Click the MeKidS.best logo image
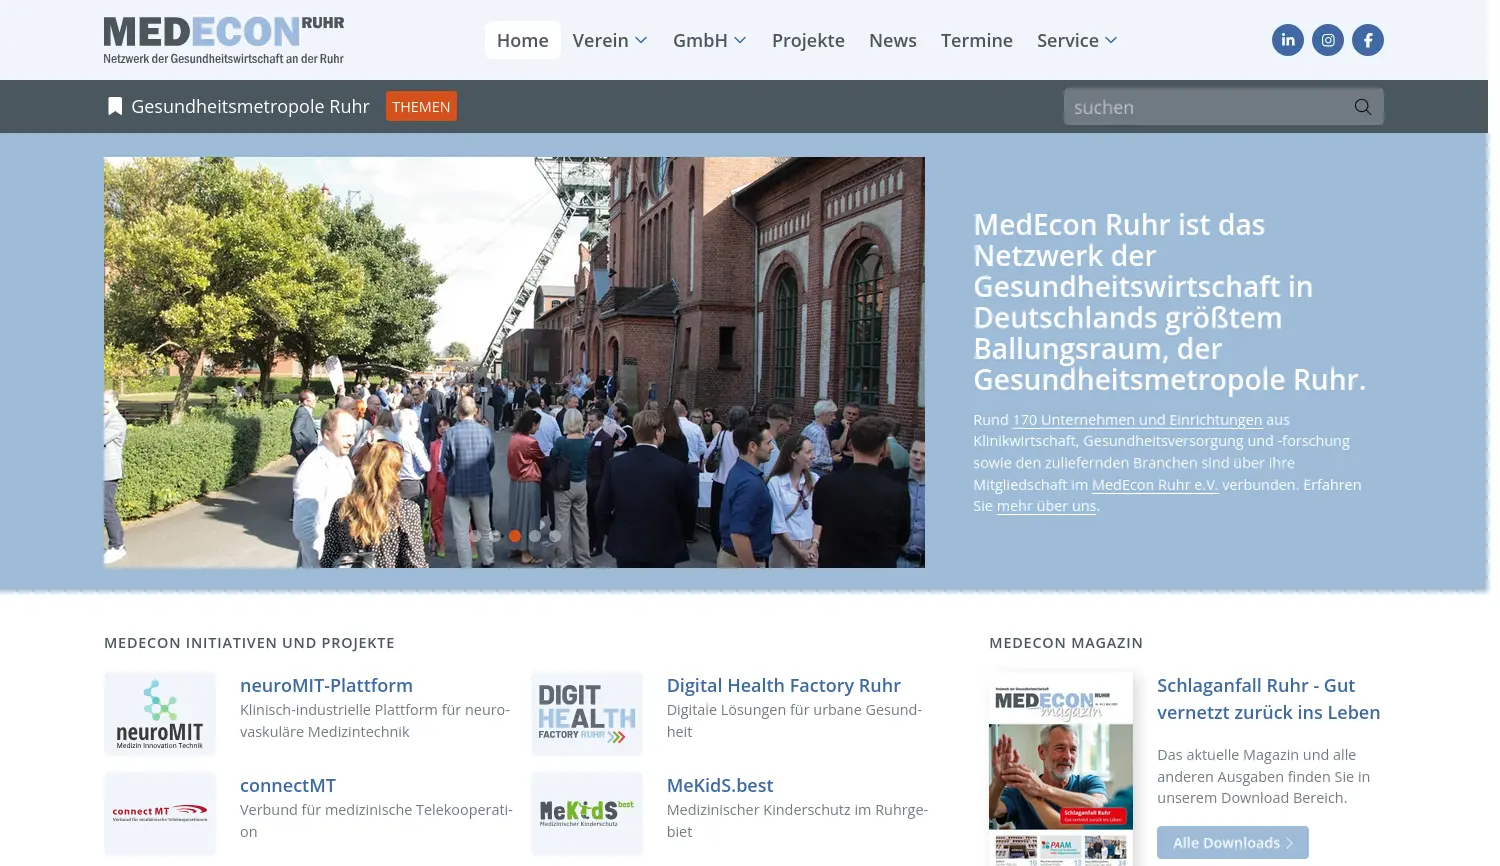 coord(586,813)
